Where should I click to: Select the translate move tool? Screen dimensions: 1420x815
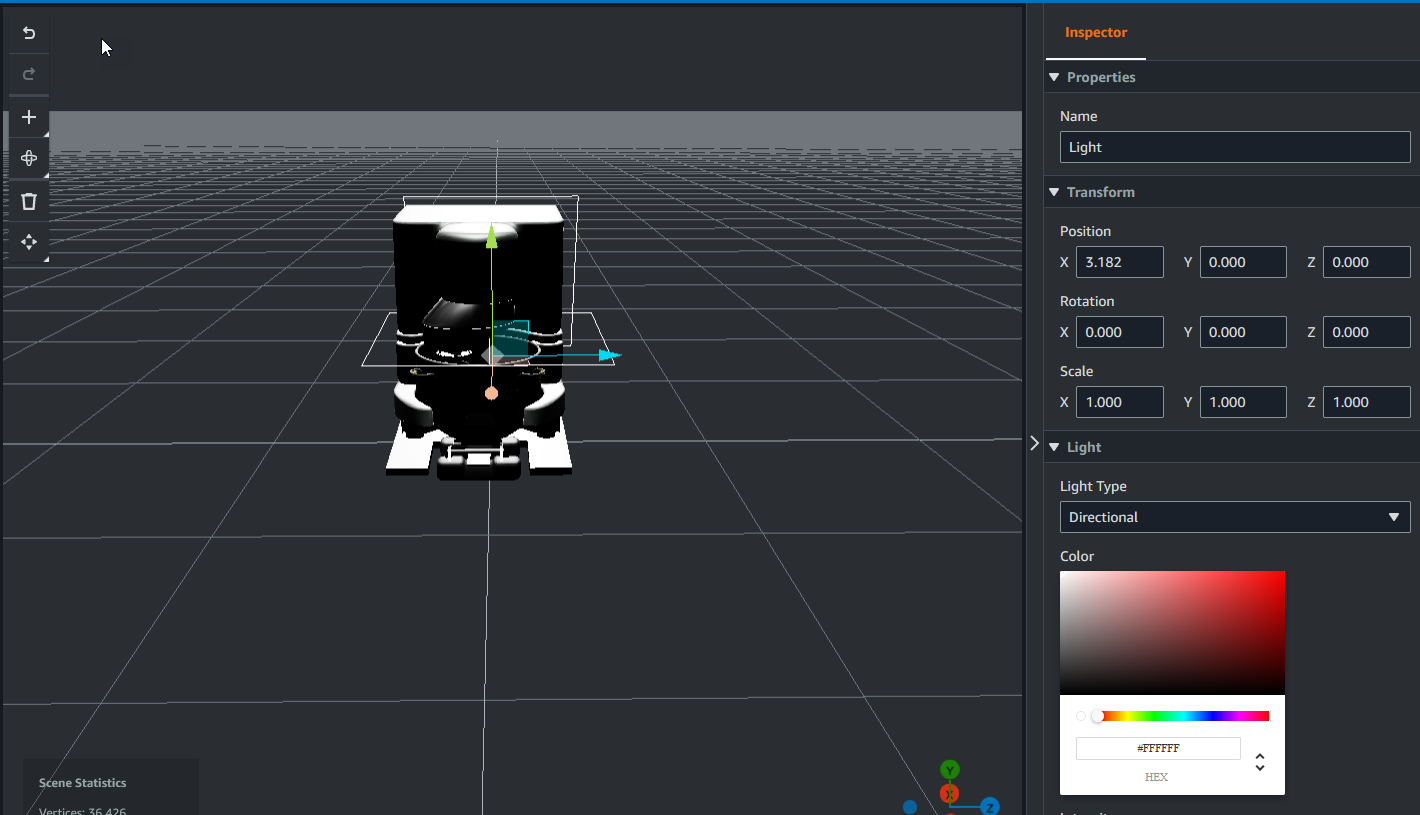pyautogui.click(x=29, y=242)
